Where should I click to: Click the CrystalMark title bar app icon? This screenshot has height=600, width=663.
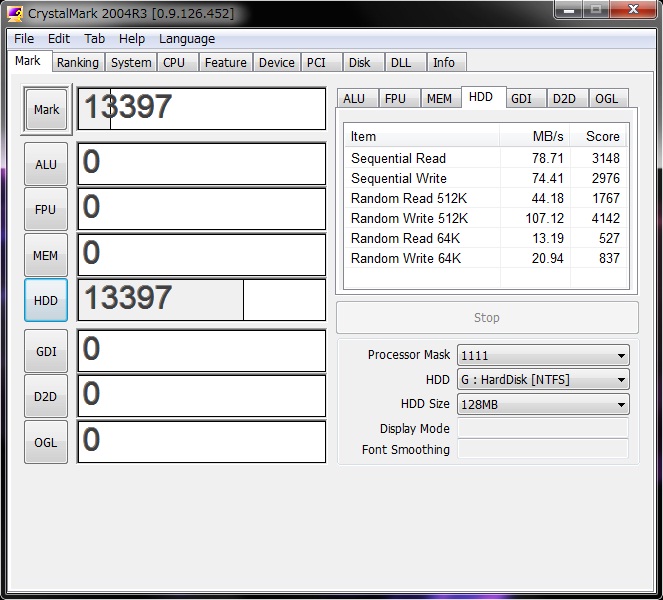point(15,13)
